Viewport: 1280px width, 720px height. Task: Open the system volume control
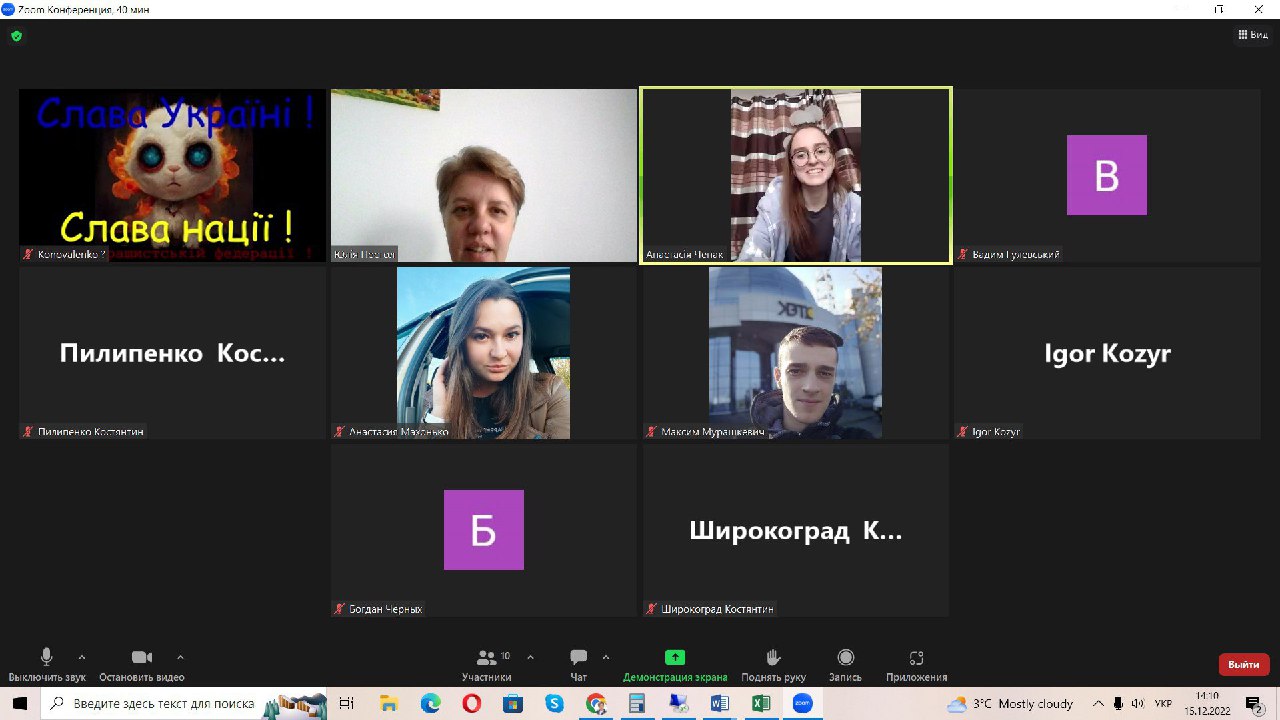pos(1138,704)
